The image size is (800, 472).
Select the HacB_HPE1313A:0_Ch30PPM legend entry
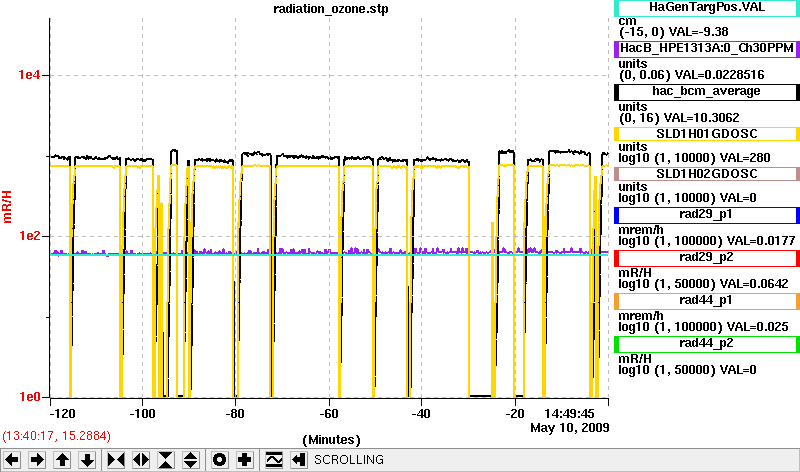coord(707,48)
